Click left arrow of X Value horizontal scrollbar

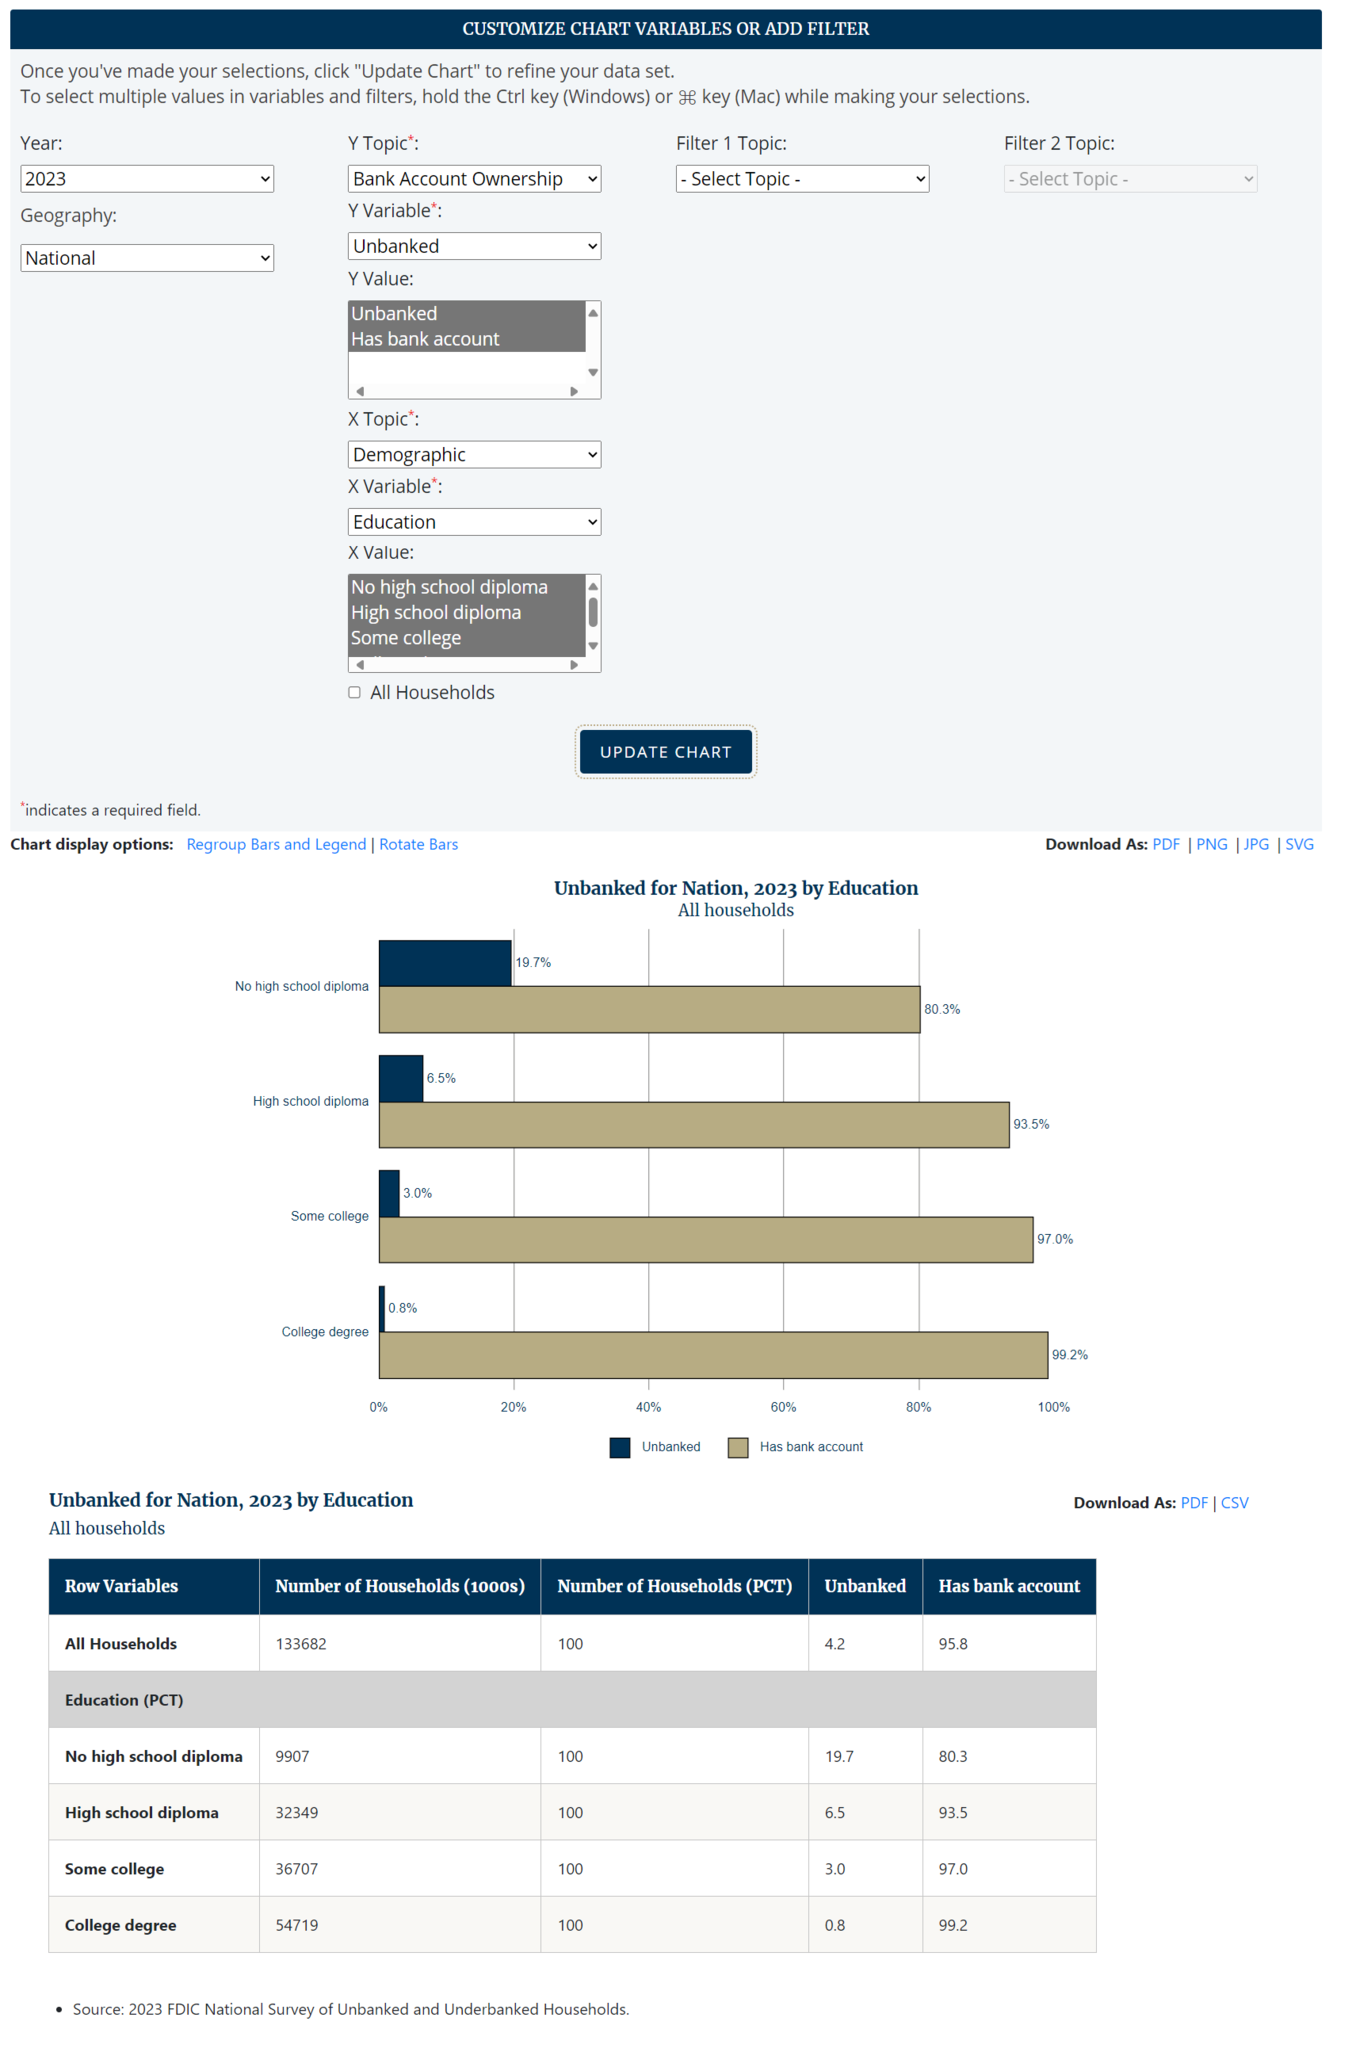point(360,664)
